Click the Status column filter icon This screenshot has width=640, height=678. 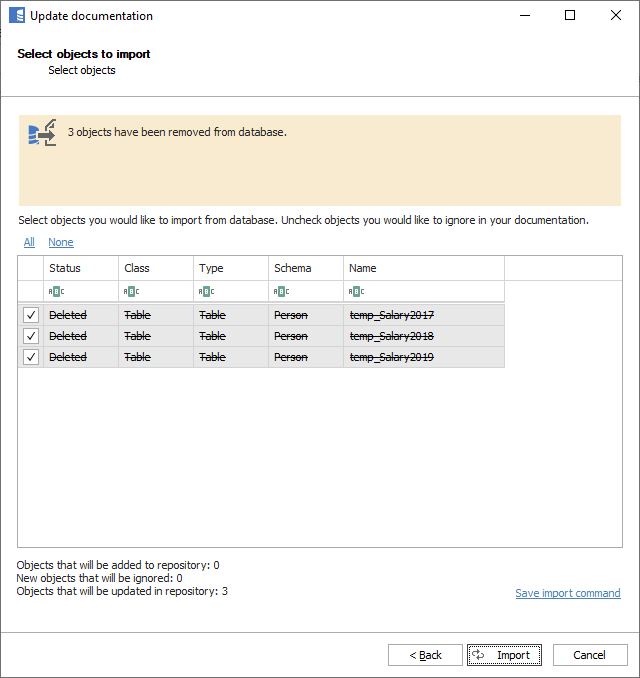pos(56,291)
